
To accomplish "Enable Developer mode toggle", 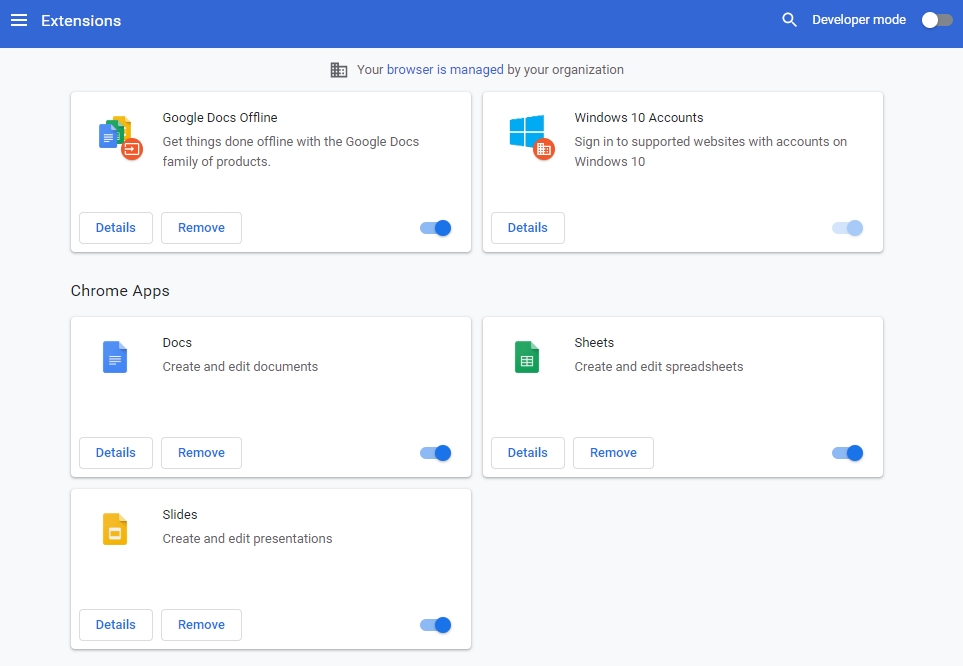I will tap(937, 20).
